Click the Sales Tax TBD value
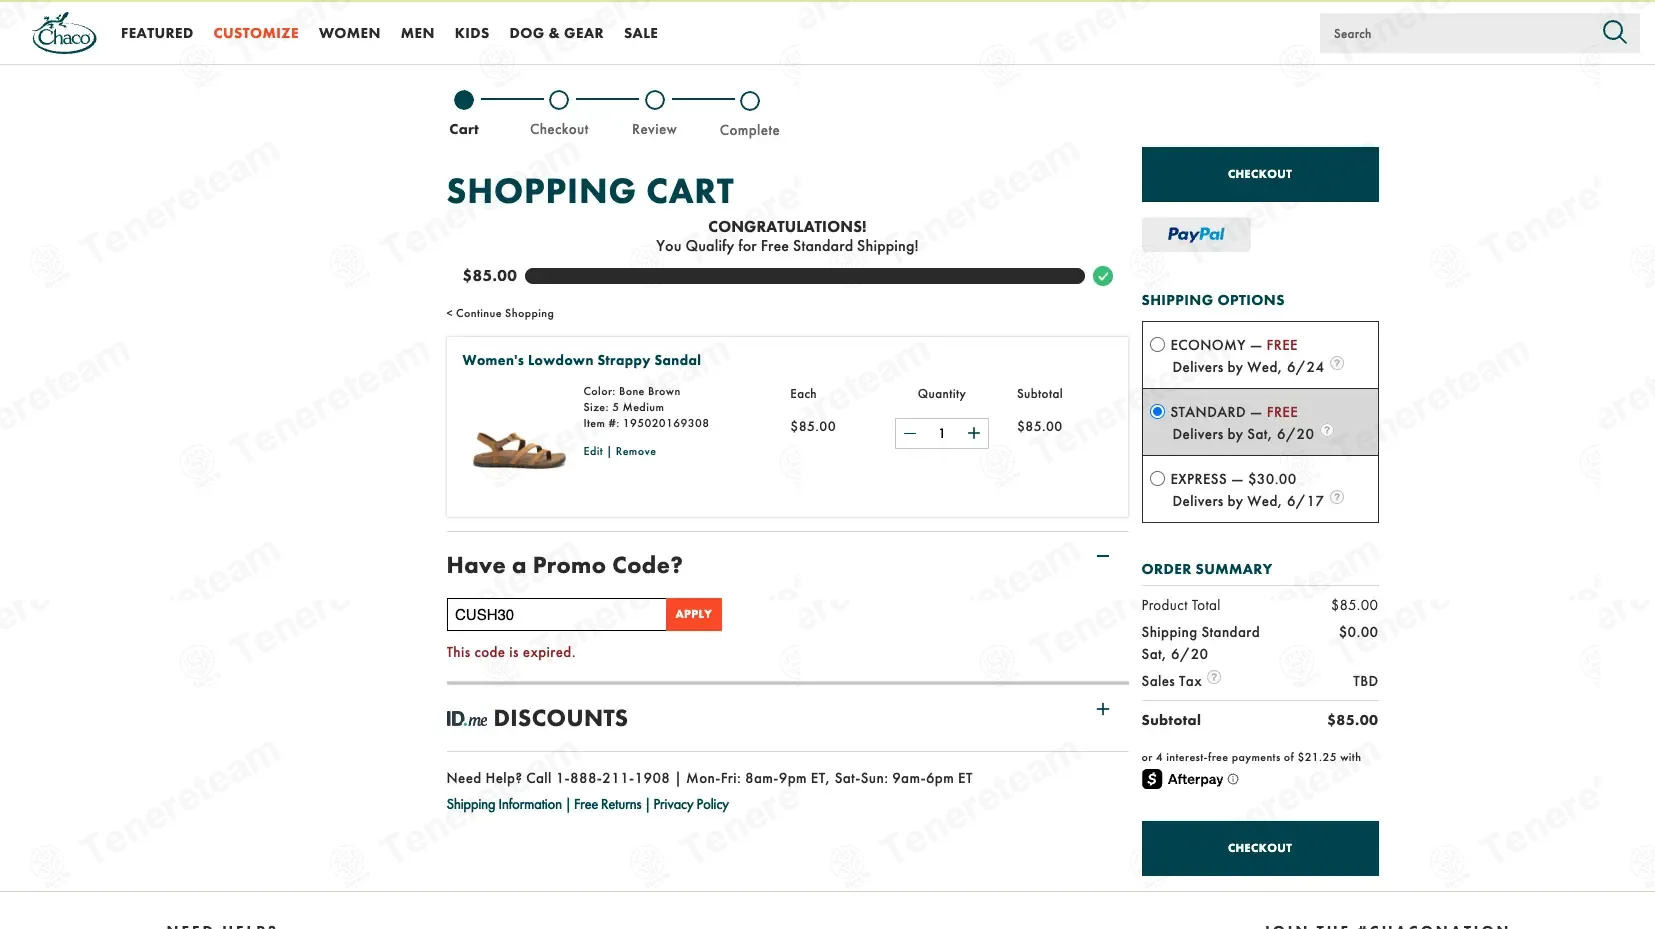1655x929 pixels. tap(1365, 681)
